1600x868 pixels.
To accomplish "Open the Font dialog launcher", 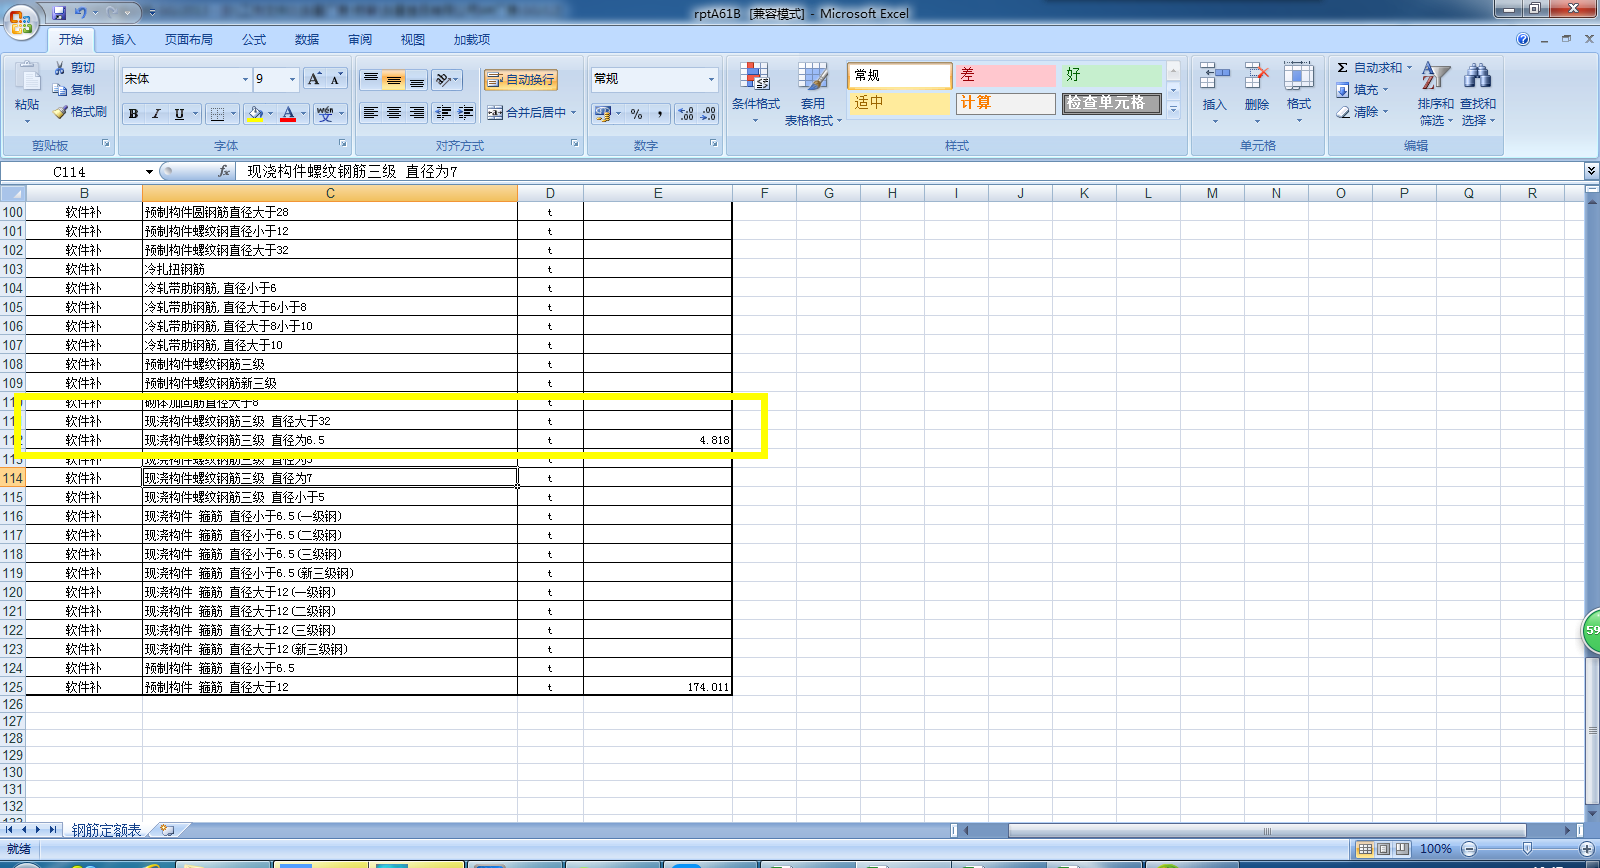I will point(343,144).
